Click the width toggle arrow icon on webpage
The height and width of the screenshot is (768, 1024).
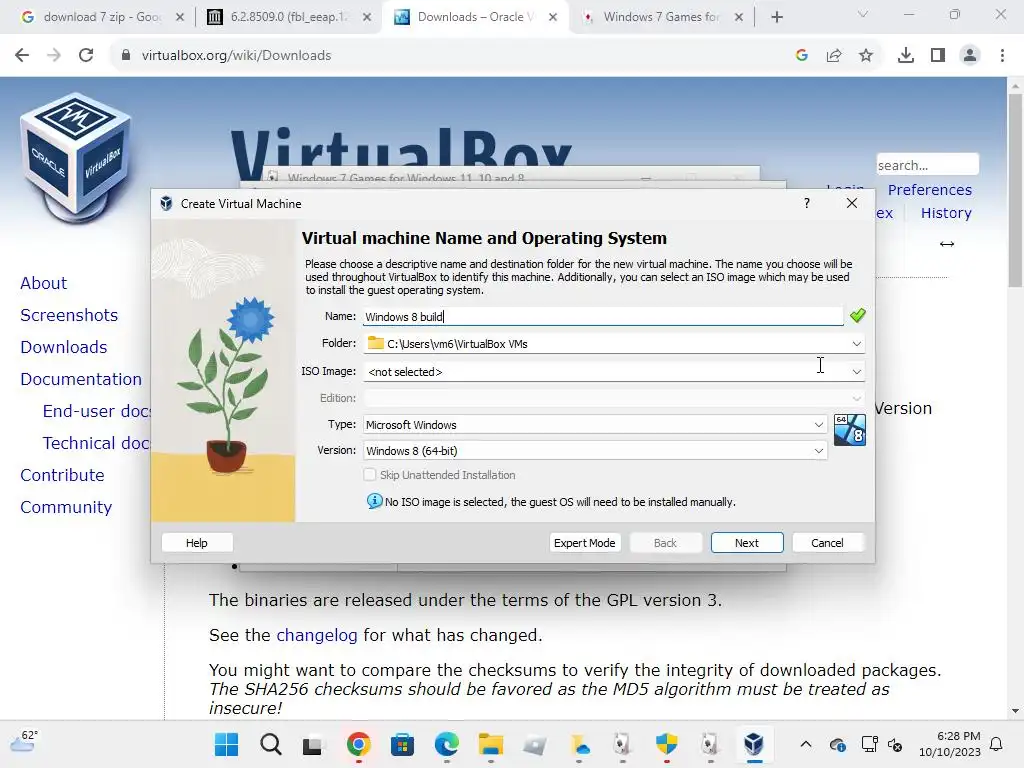pyautogui.click(x=947, y=244)
